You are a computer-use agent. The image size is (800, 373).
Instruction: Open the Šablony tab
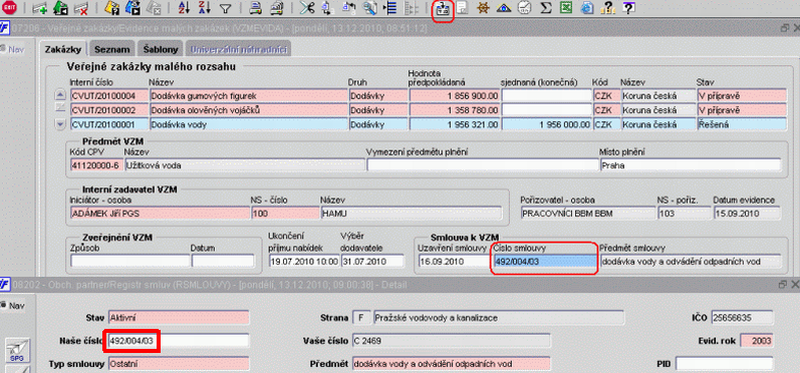point(160,49)
